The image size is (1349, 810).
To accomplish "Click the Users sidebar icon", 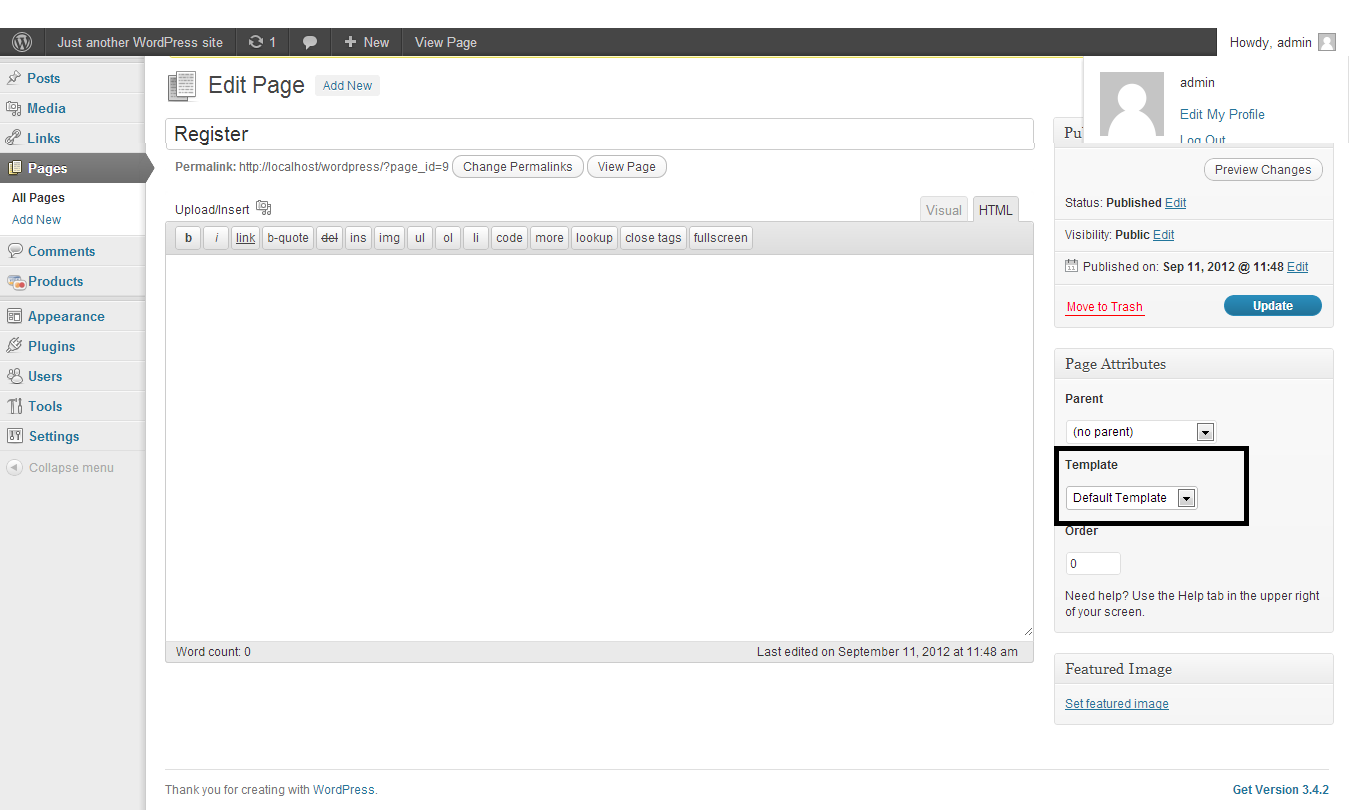I will [14, 376].
